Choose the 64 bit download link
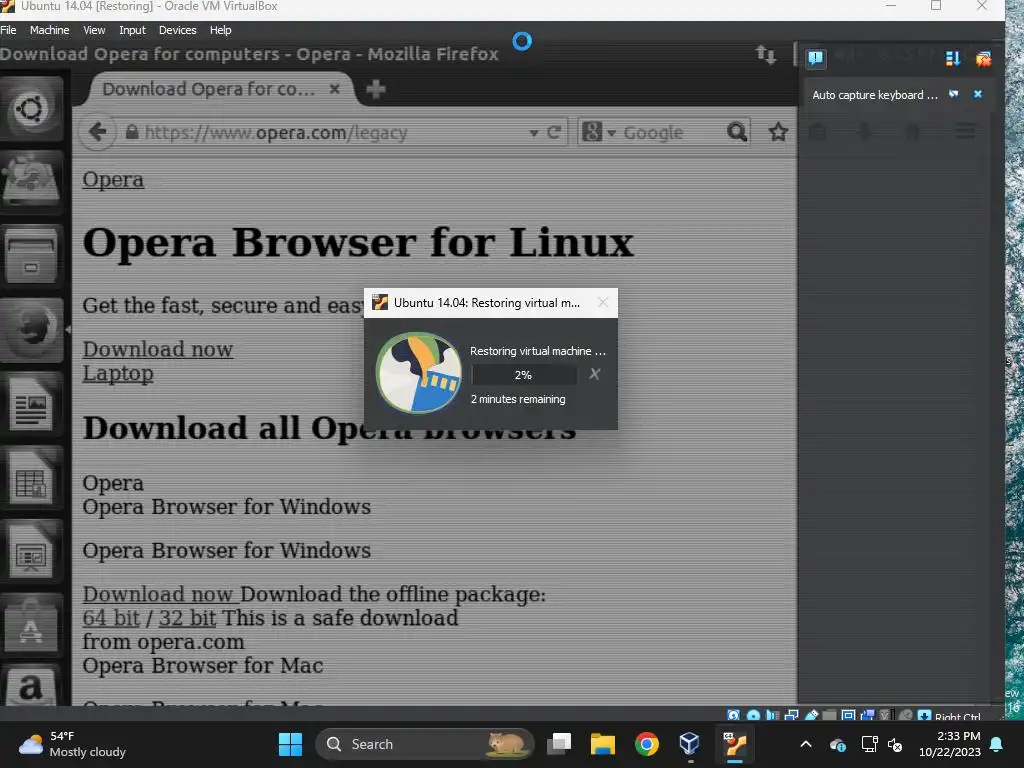Image resolution: width=1024 pixels, height=768 pixels. (x=111, y=618)
